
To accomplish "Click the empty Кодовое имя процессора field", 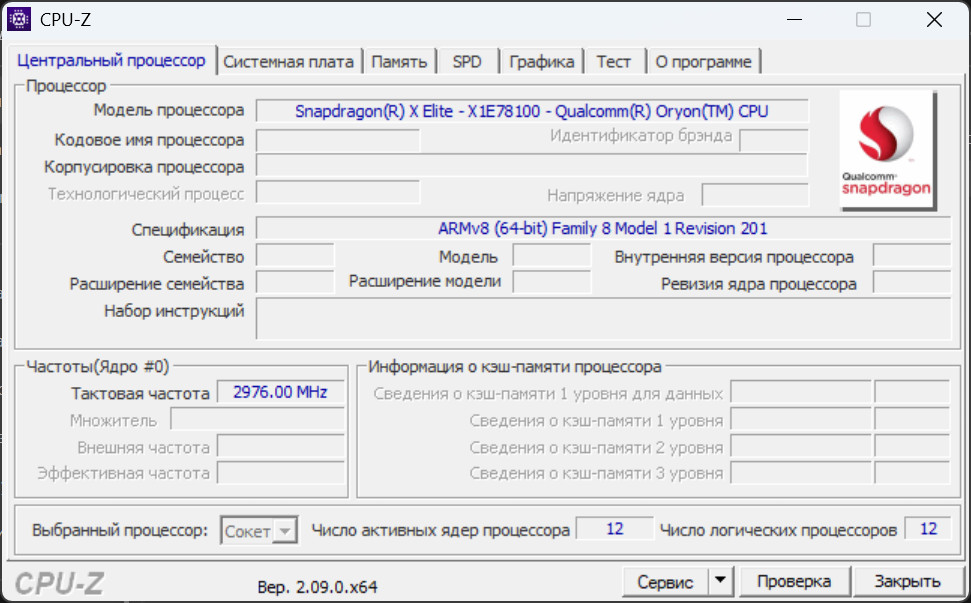I will 338,141.
